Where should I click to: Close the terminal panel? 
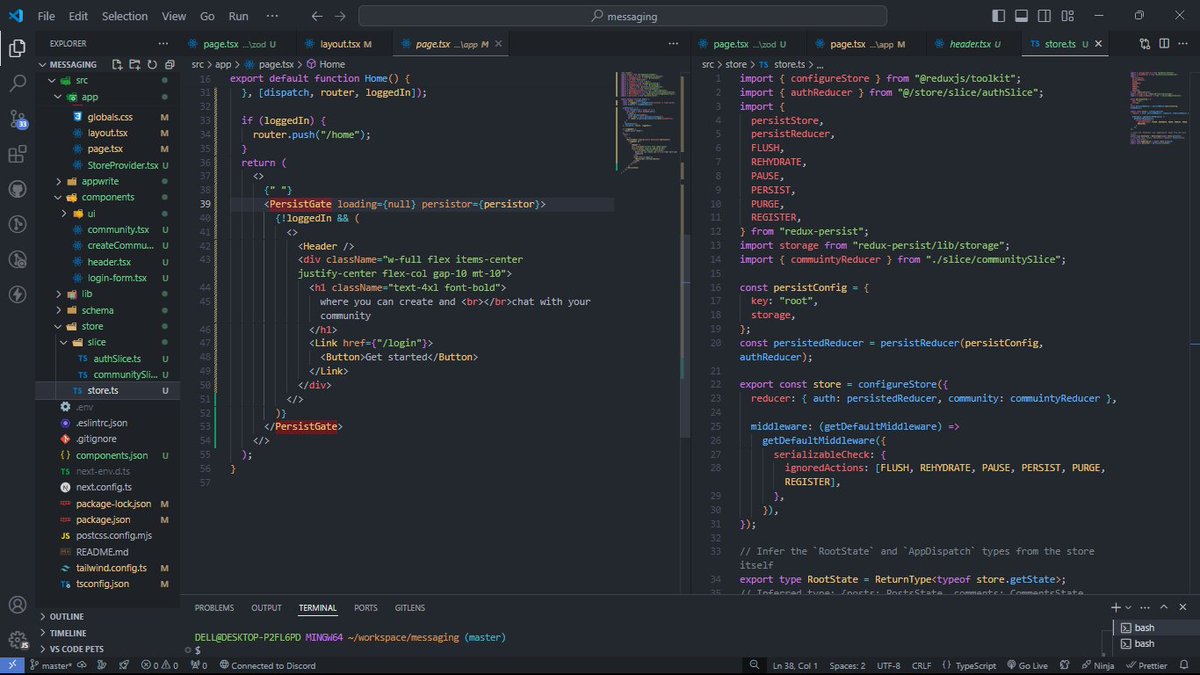tap(1185, 607)
